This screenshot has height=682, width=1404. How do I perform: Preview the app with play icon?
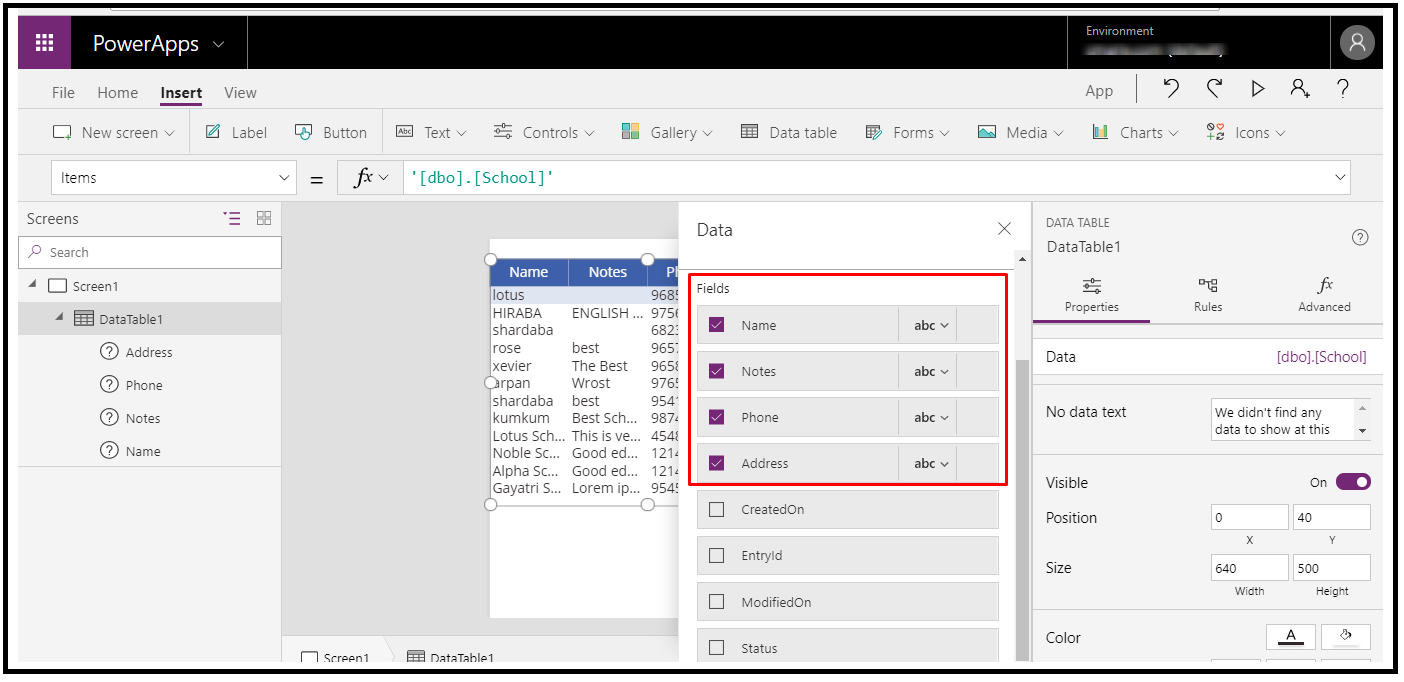coord(1257,89)
